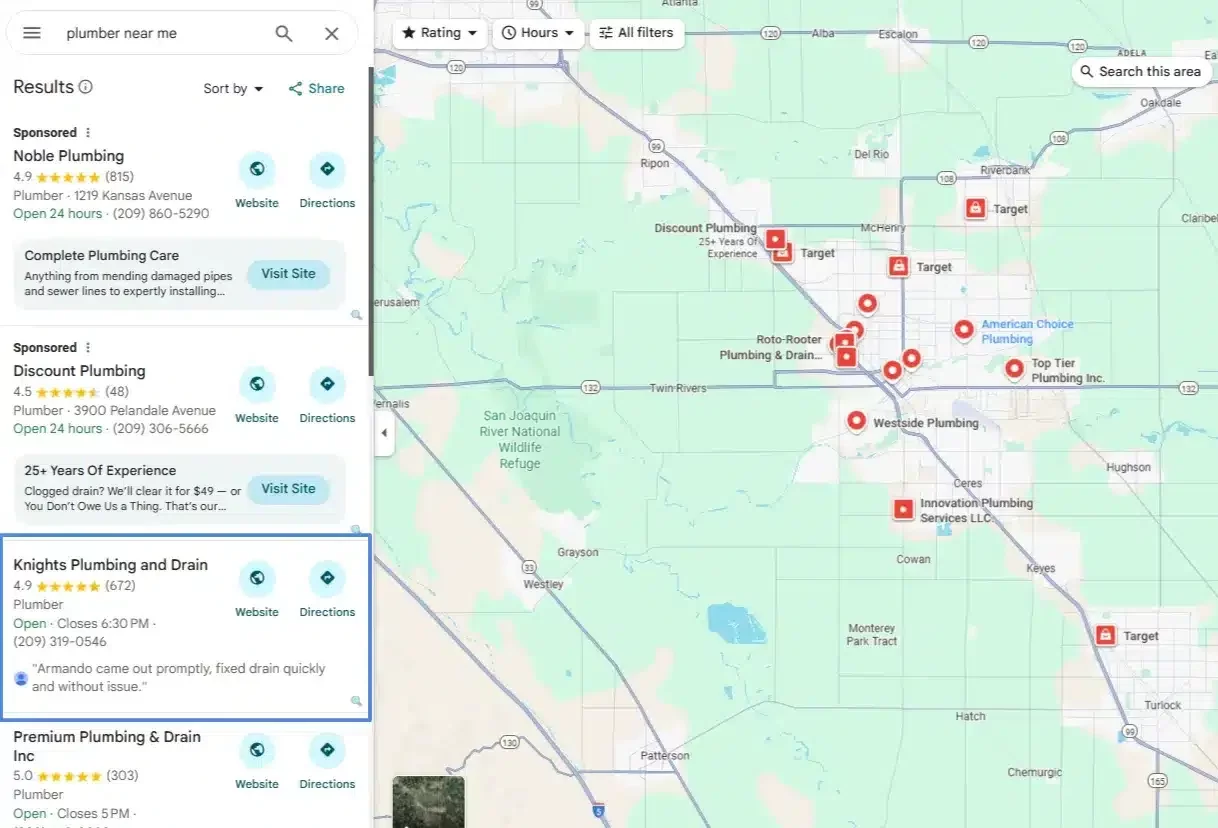
Task: Click Visit Site for Complete Plumbing Care
Action: pyautogui.click(x=288, y=274)
